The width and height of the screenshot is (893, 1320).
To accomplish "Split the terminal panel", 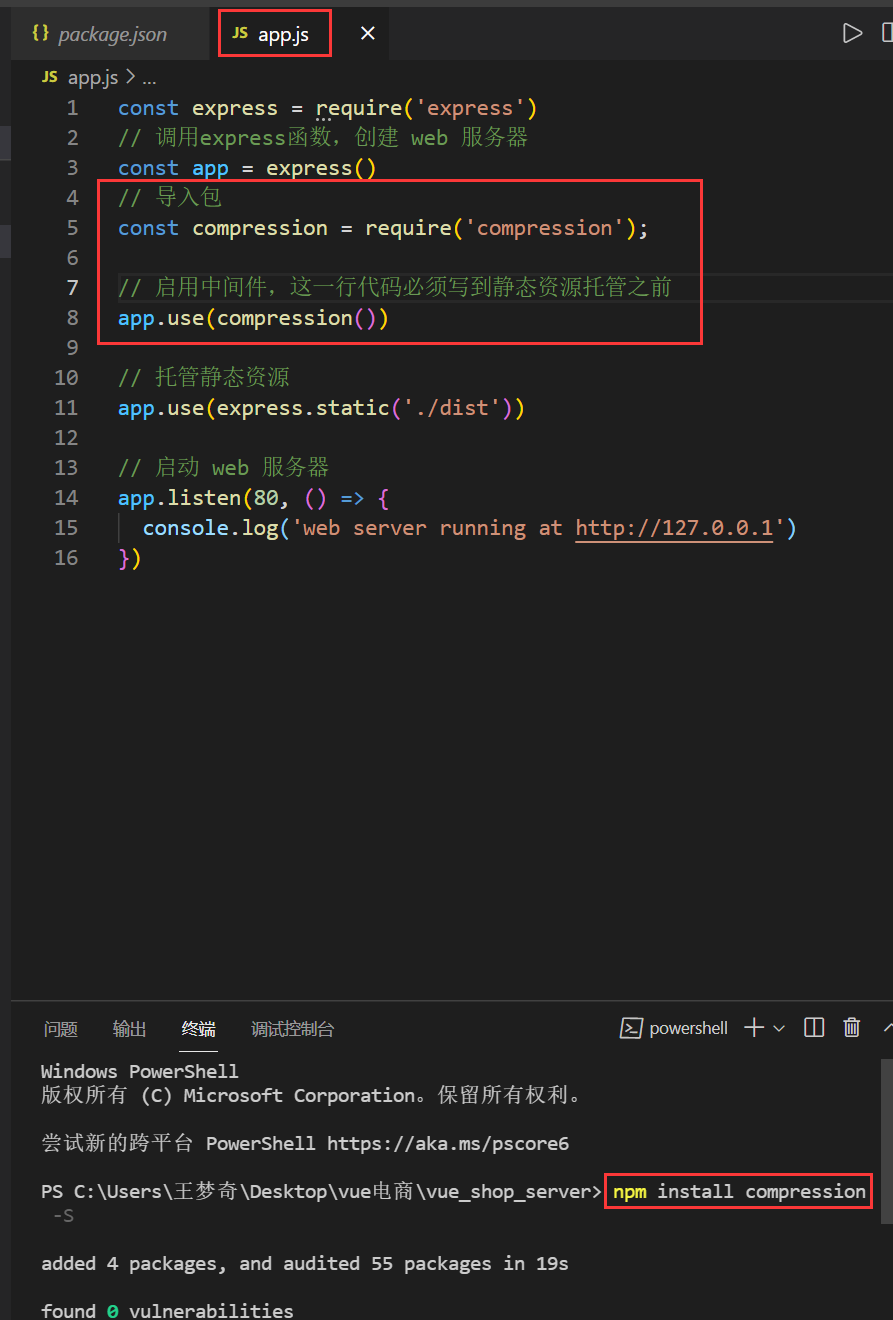I will click(814, 1028).
